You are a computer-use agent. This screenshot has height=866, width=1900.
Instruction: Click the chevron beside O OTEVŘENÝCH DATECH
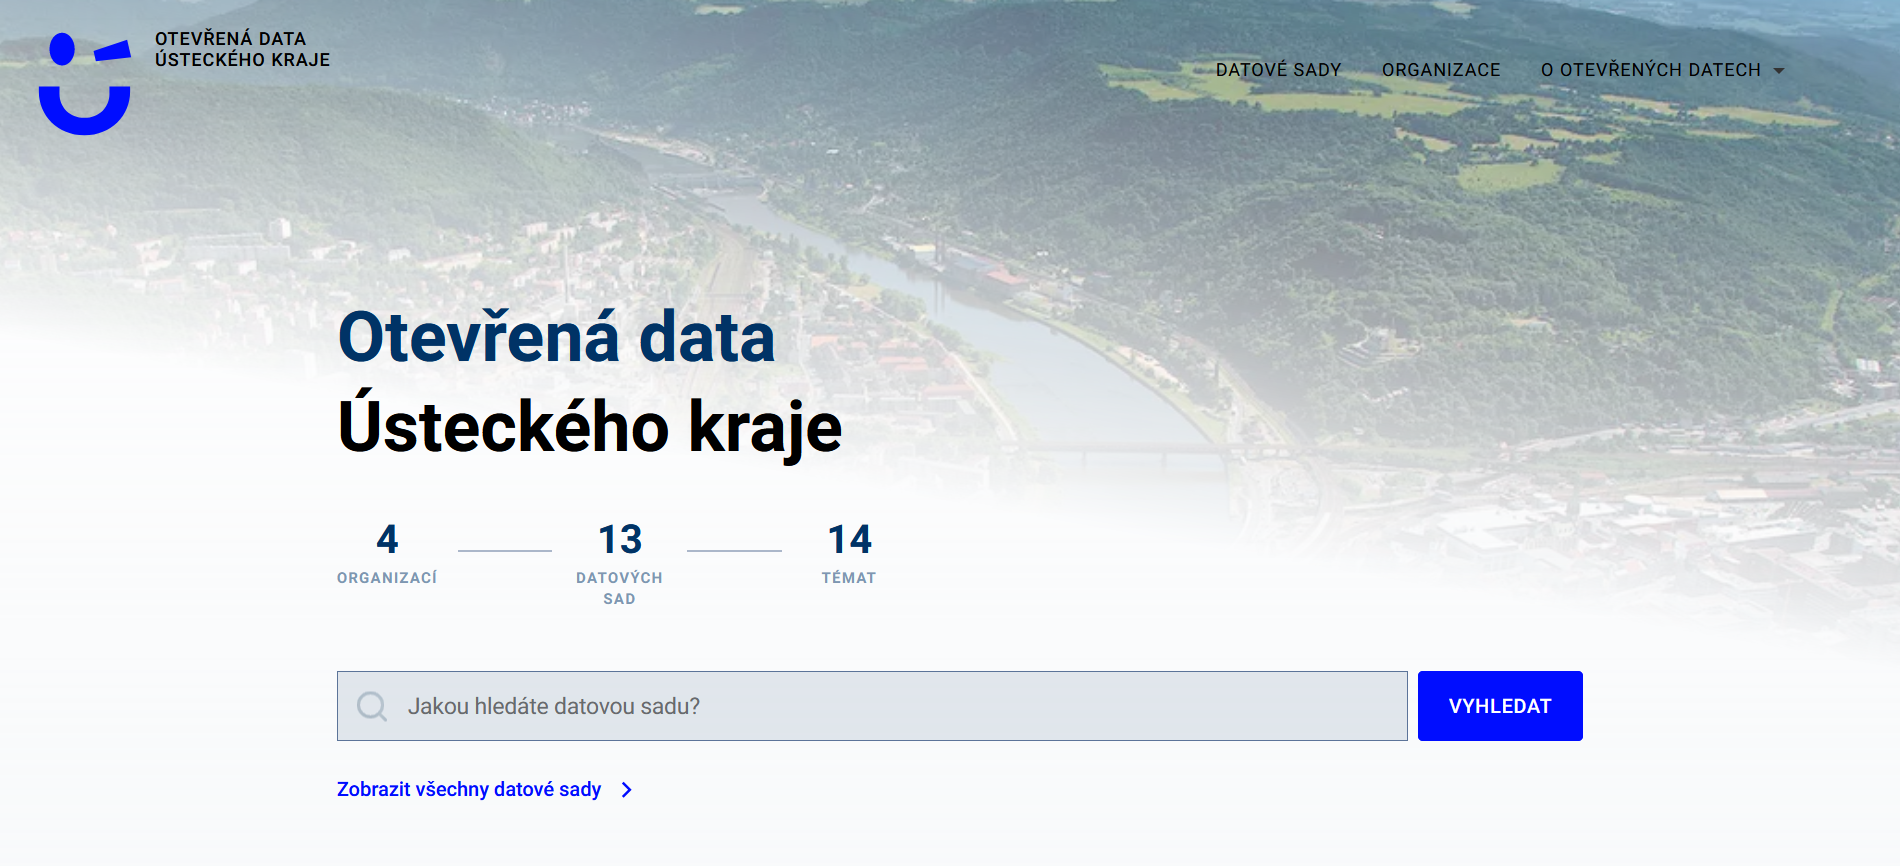[x=1779, y=71]
